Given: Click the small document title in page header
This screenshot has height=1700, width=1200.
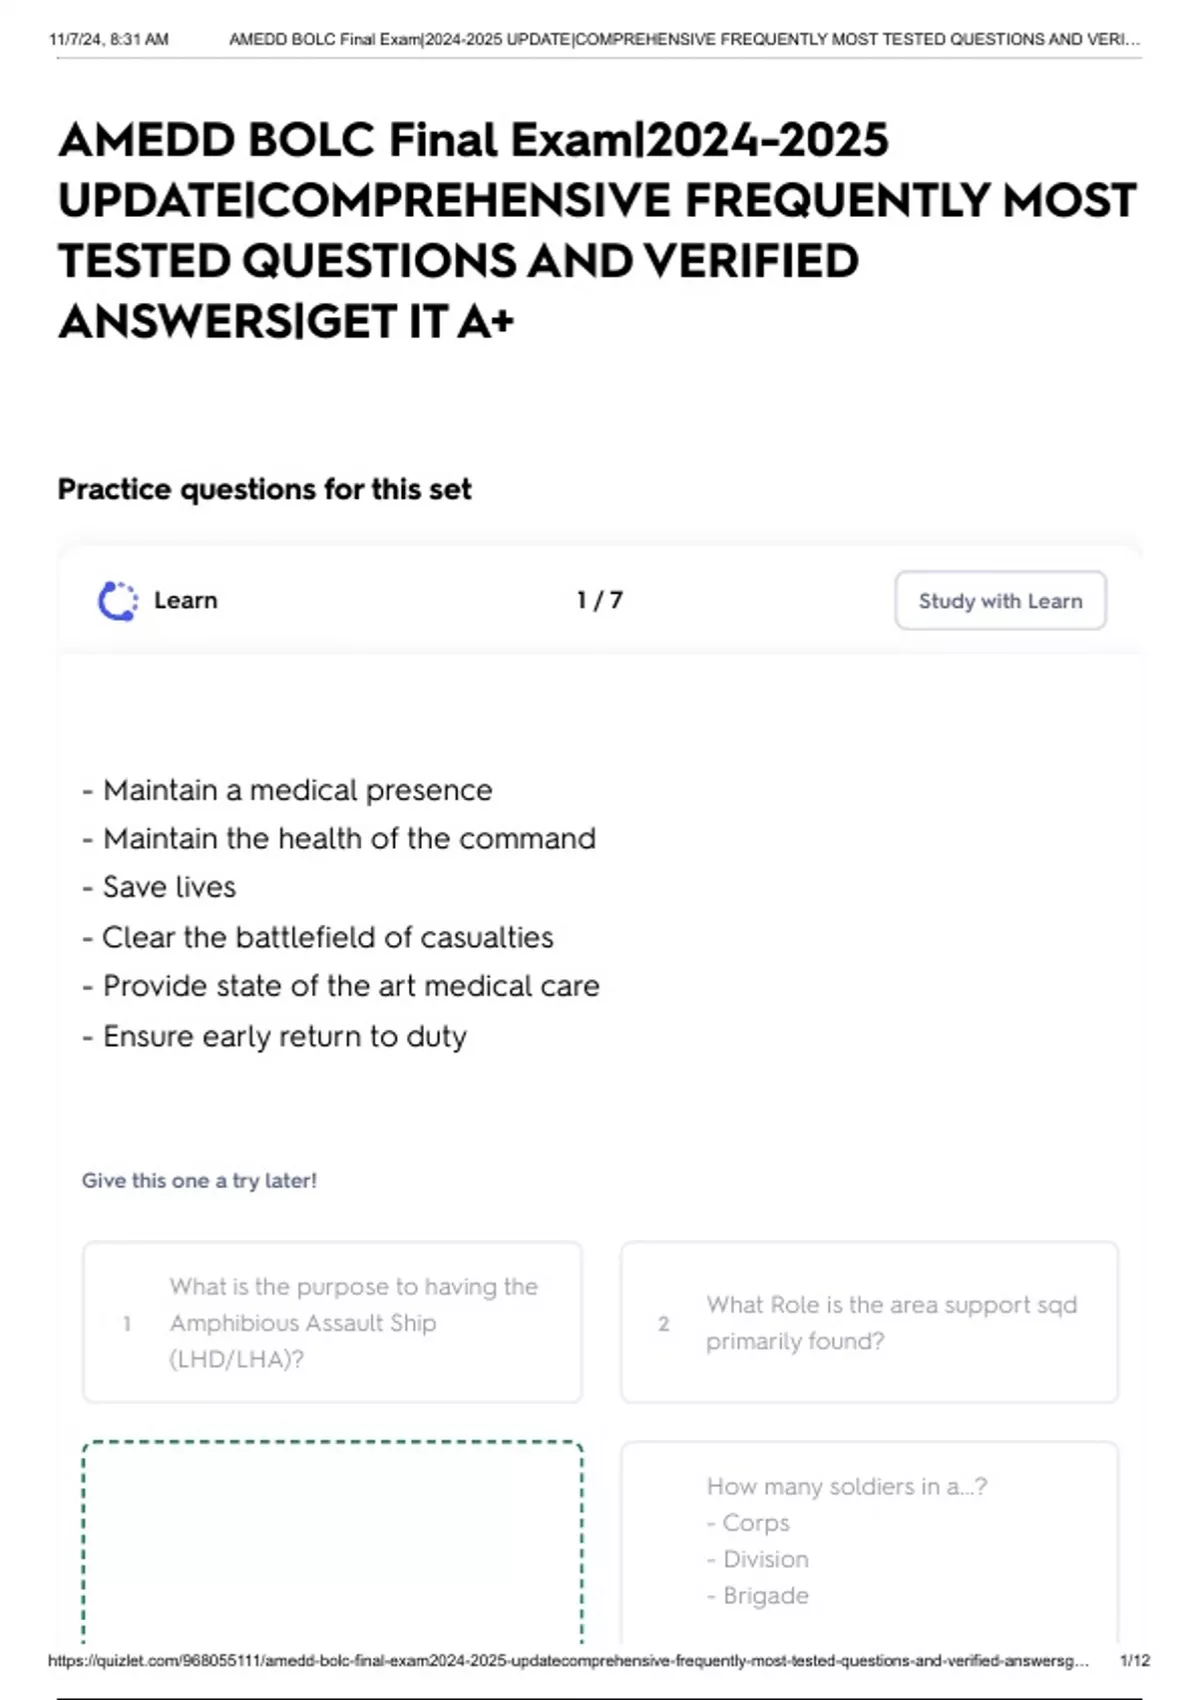Looking at the screenshot, I should [x=684, y=40].
